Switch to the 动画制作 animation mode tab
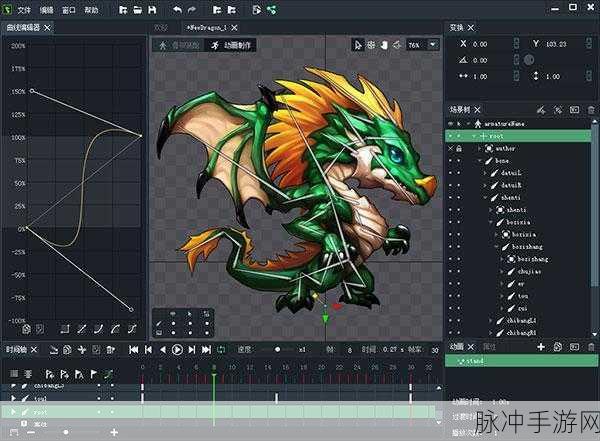This screenshot has width=600, height=441. pos(232,45)
